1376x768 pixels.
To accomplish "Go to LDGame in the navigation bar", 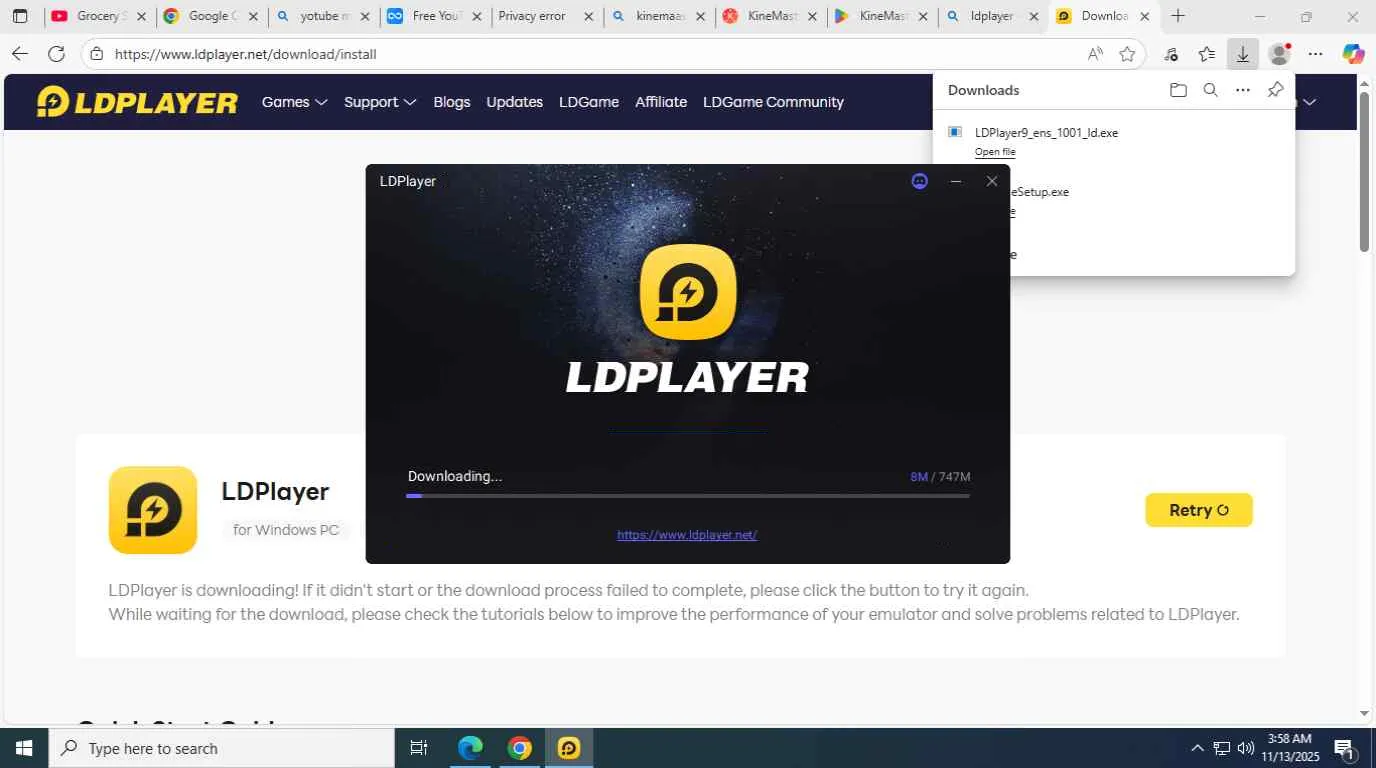I will pos(589,102).
